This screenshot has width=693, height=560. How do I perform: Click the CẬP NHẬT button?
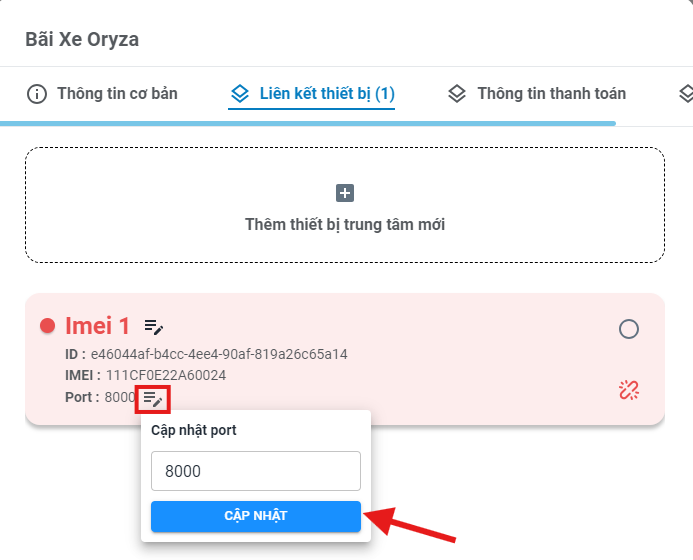pyautogui.click(x=256, y=516)
